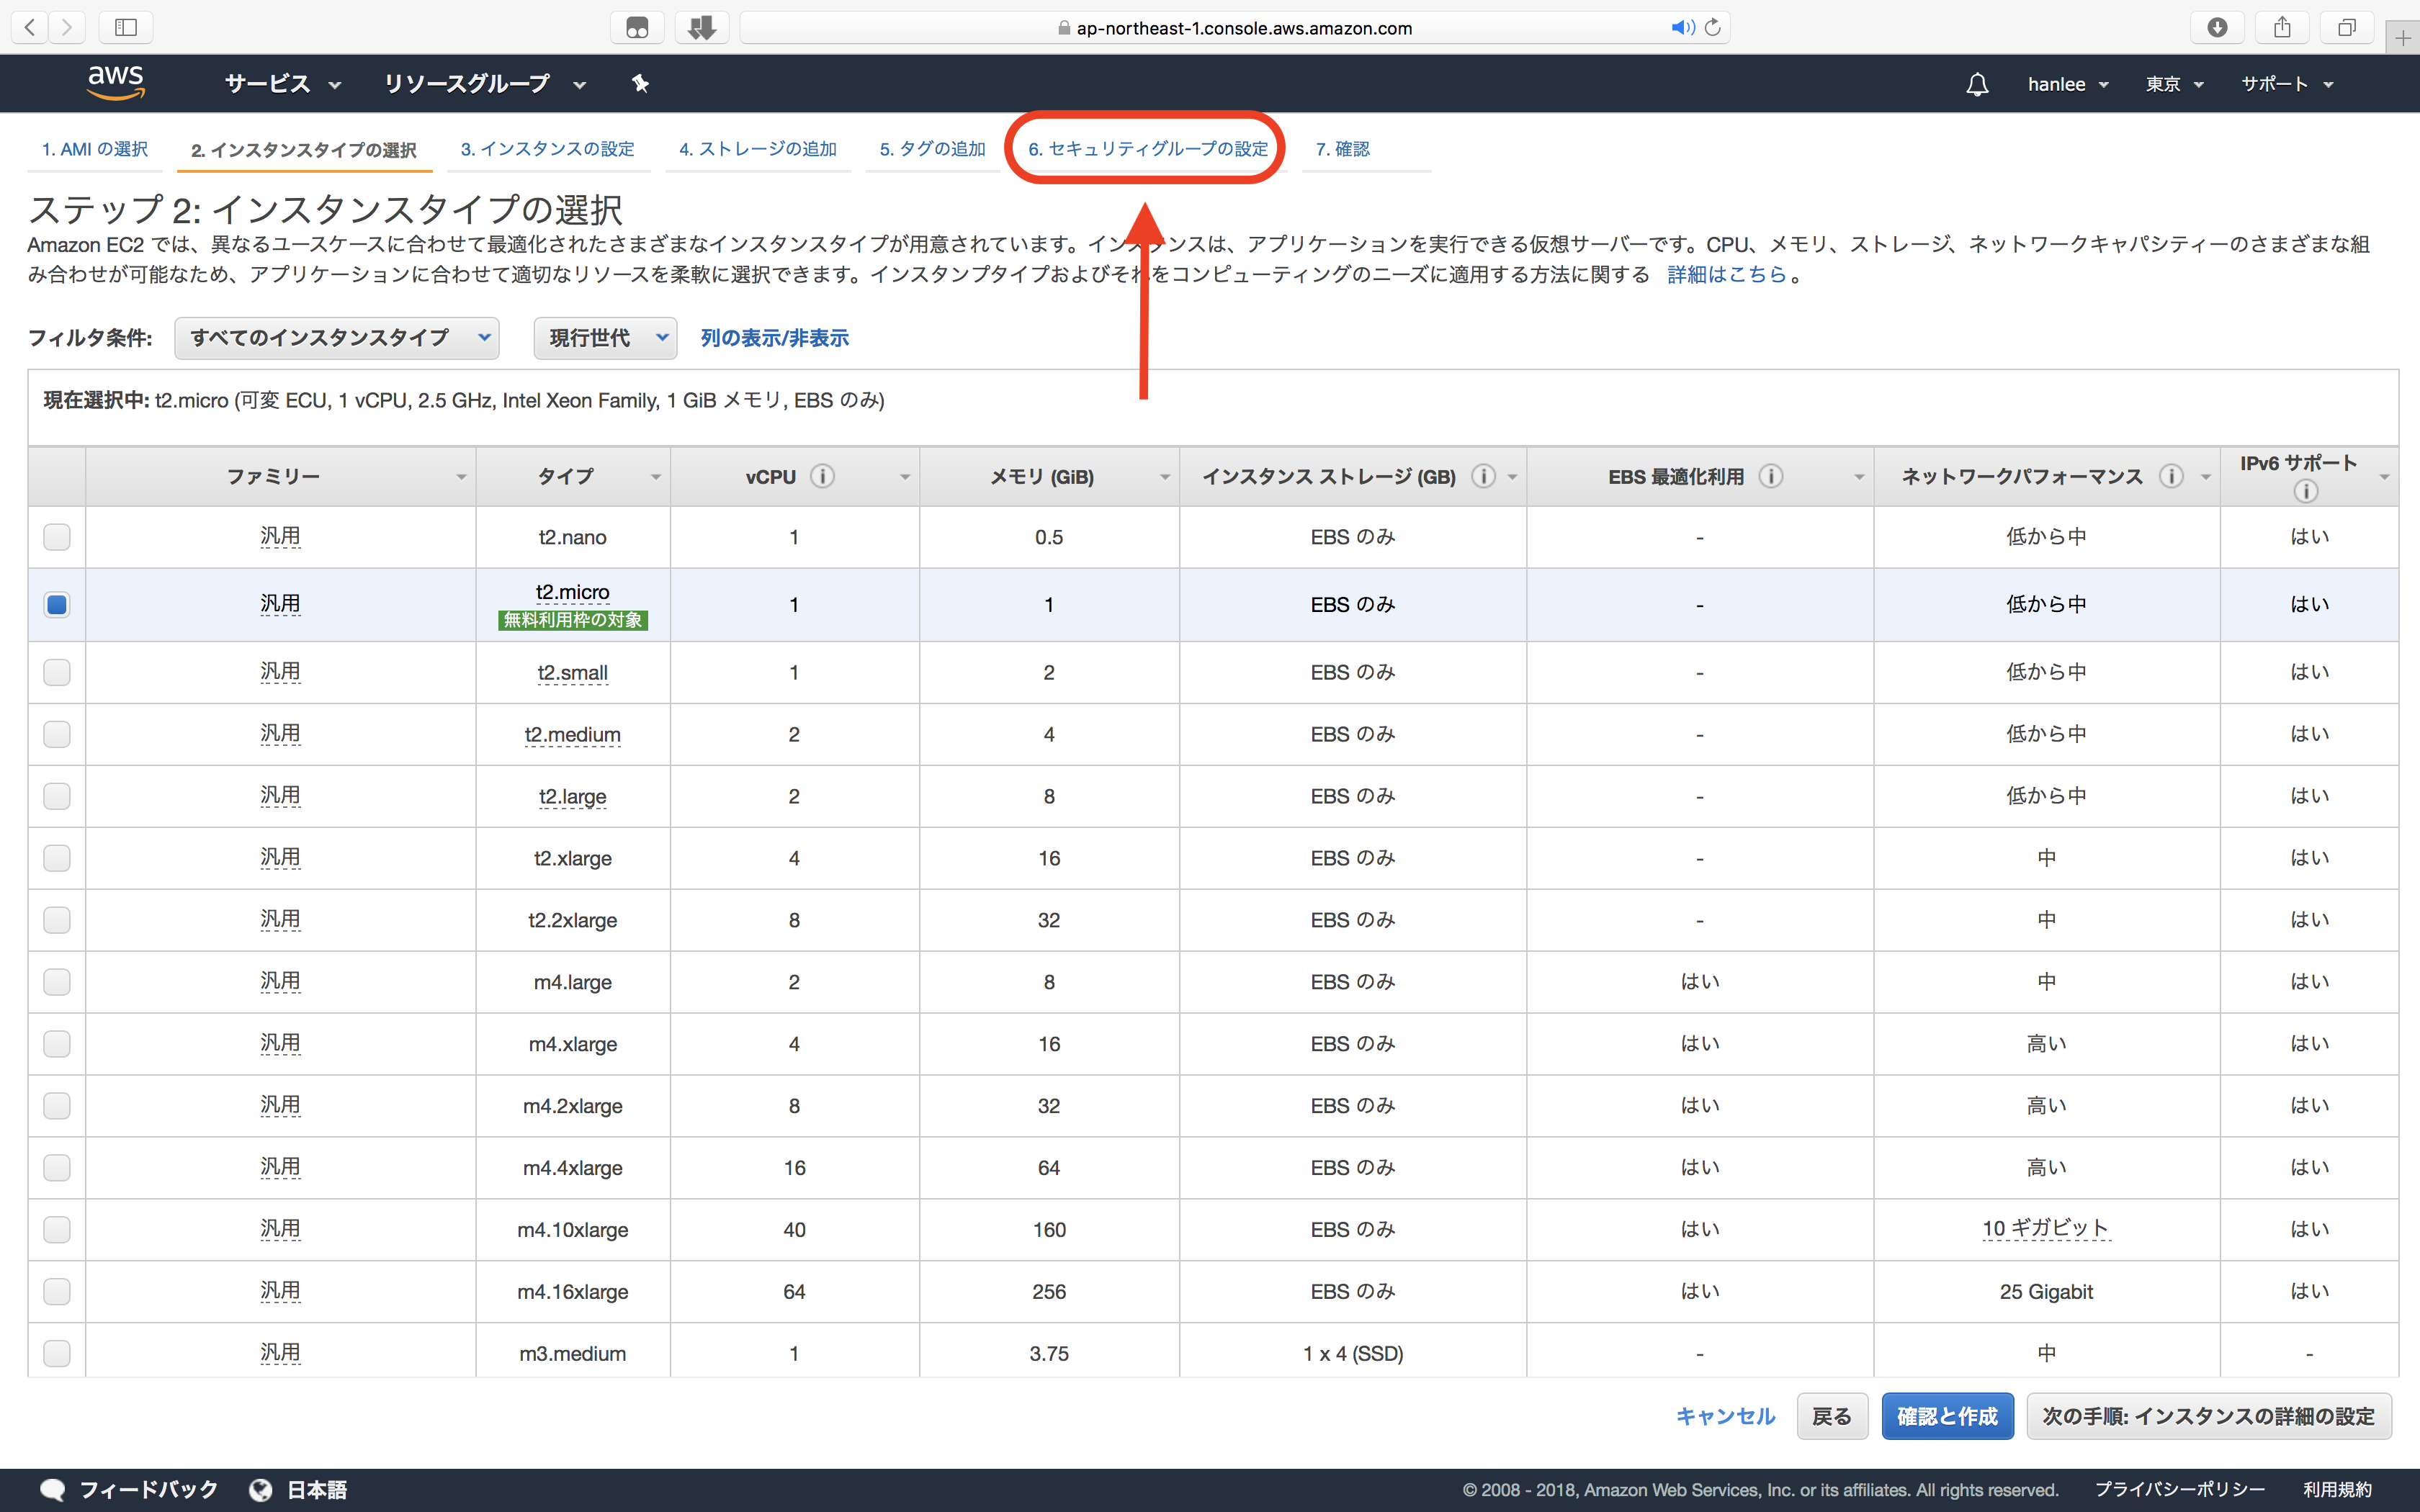Click the 詳細はこちら link
The width and height of the screenshot is (2420, 1512).
[x=1727, y=274]
